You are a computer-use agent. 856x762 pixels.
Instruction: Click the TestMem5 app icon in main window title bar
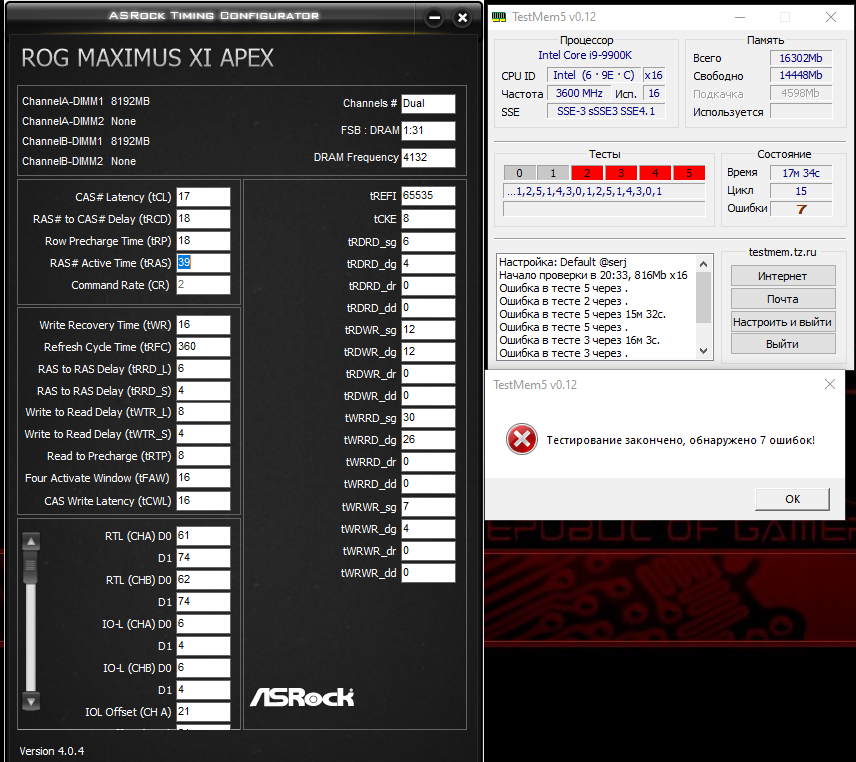(498, 17)
